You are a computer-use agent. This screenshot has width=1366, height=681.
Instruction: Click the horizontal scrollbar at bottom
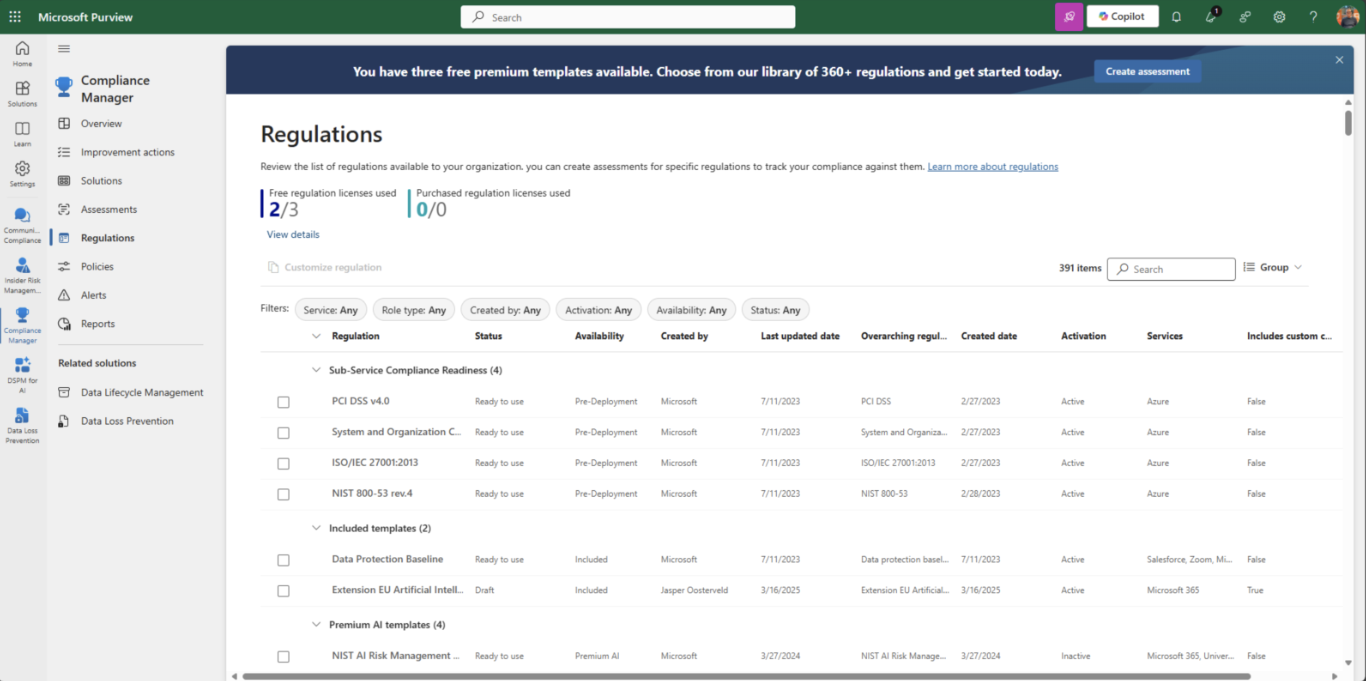point(746,676)
